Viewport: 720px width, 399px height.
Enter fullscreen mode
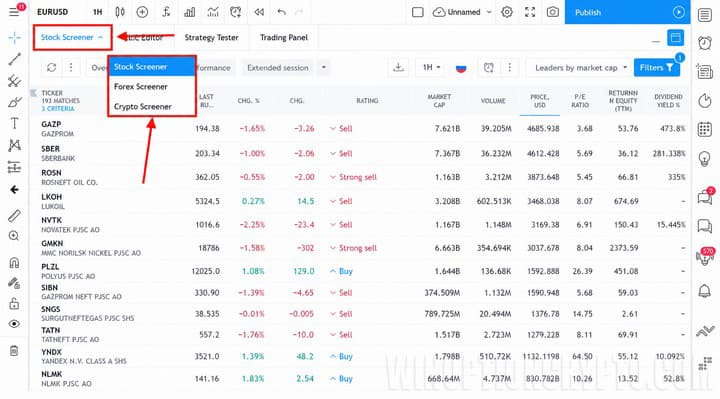point(530,12)
